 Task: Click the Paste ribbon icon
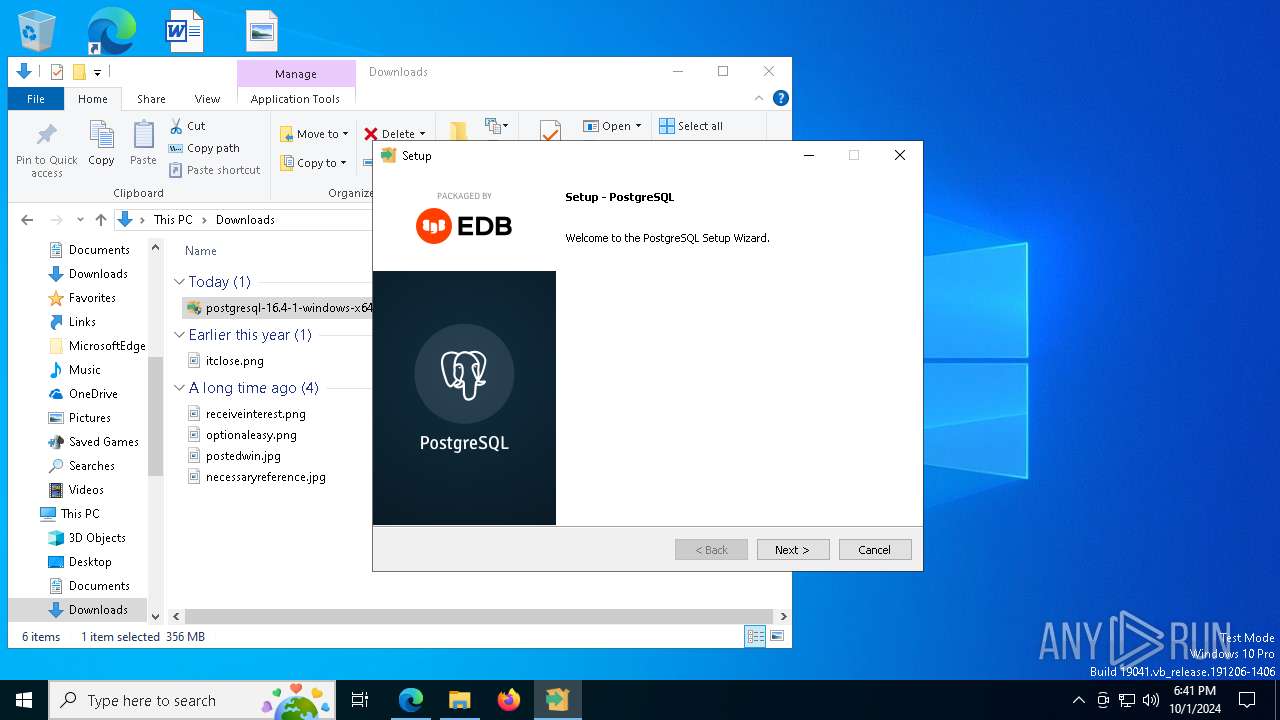[x=143, y=143]
